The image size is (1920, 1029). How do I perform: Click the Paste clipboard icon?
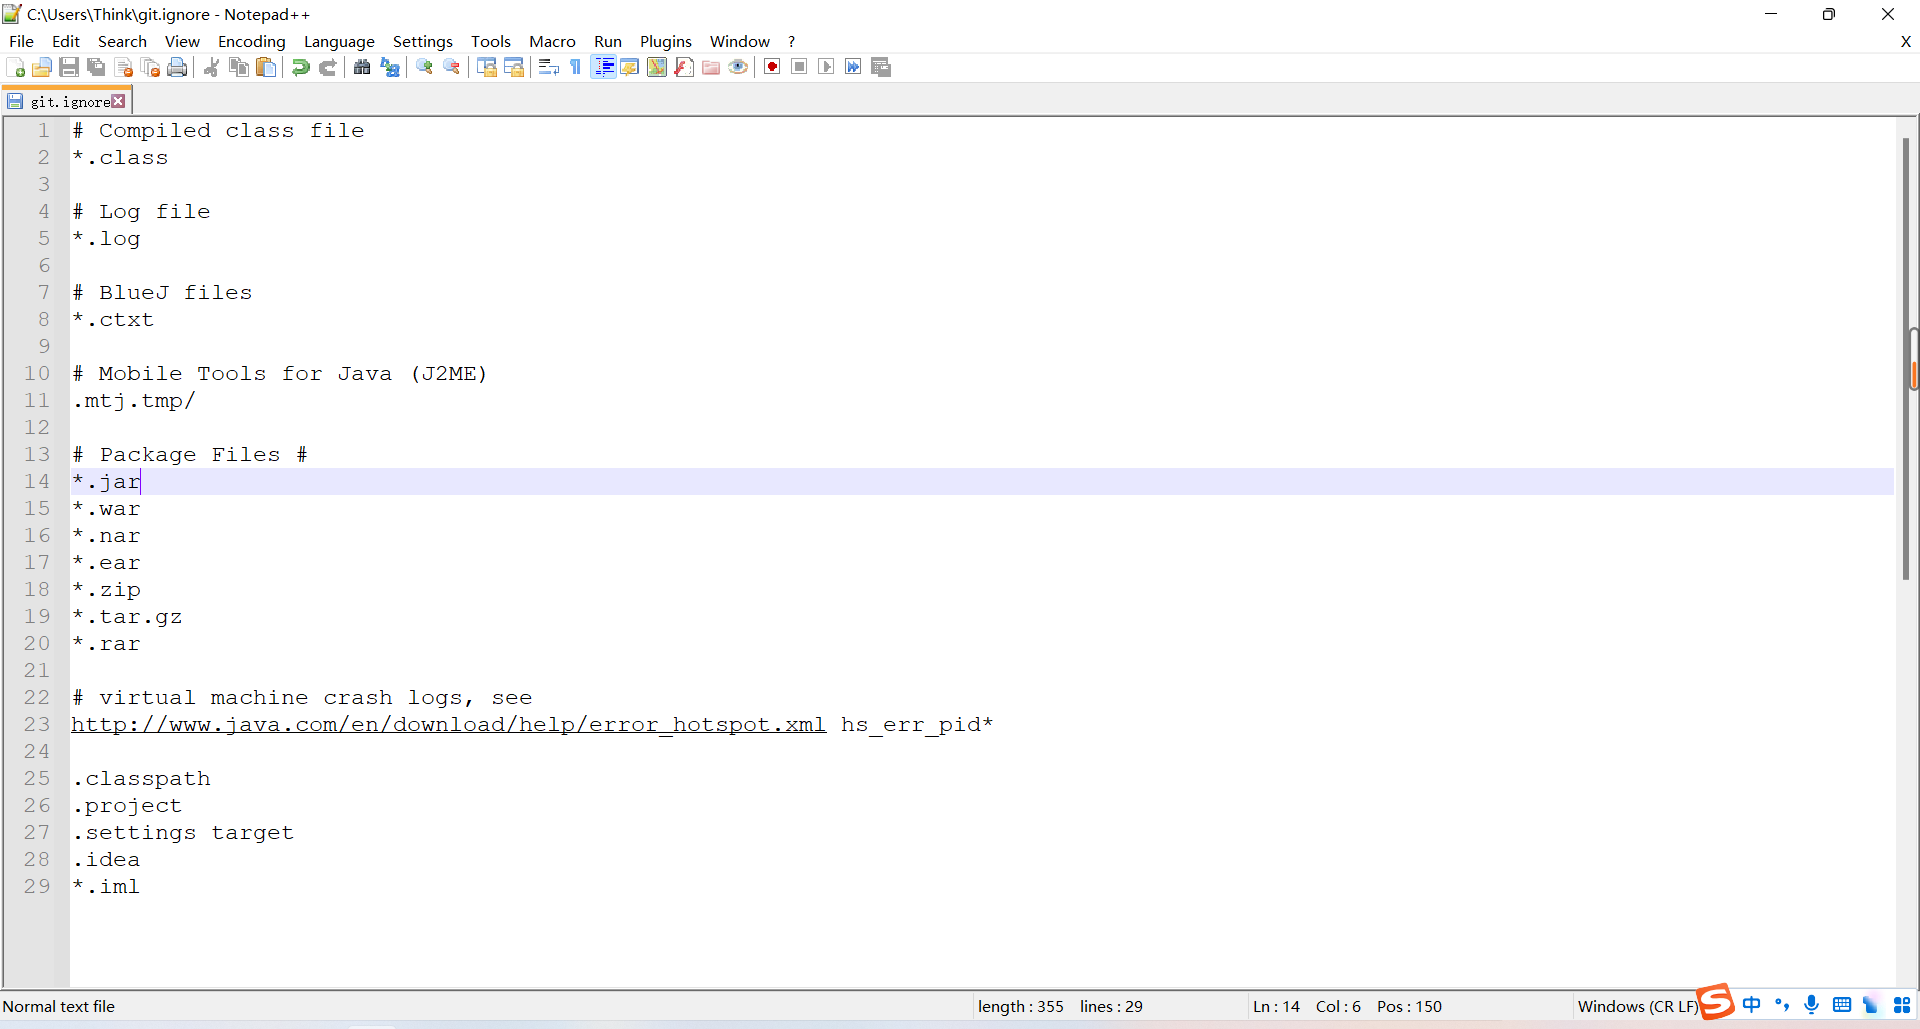(266, 67)
